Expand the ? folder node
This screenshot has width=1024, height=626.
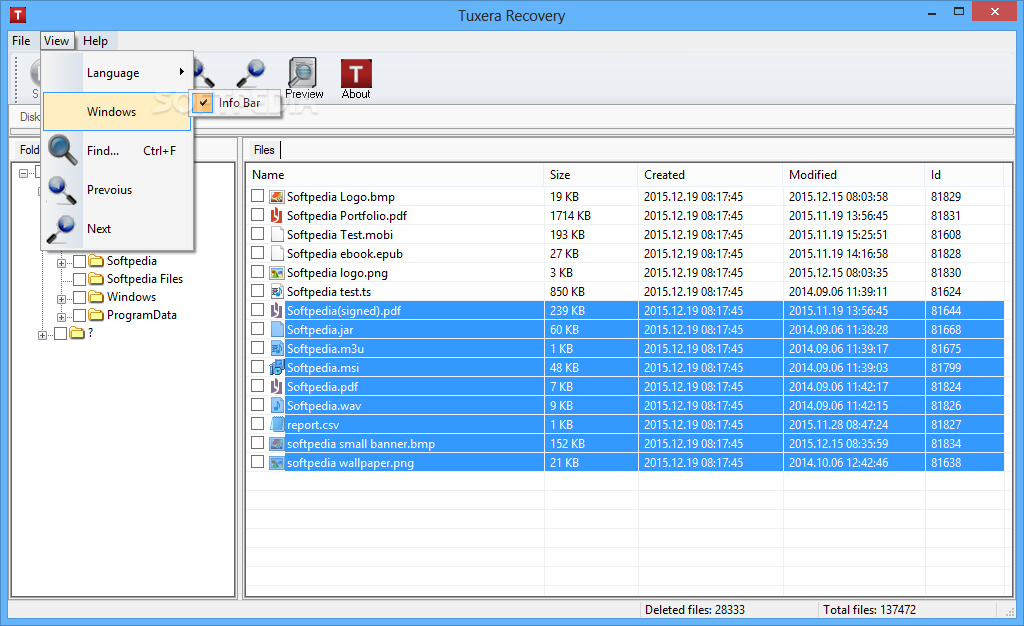[x=42, y=335]
